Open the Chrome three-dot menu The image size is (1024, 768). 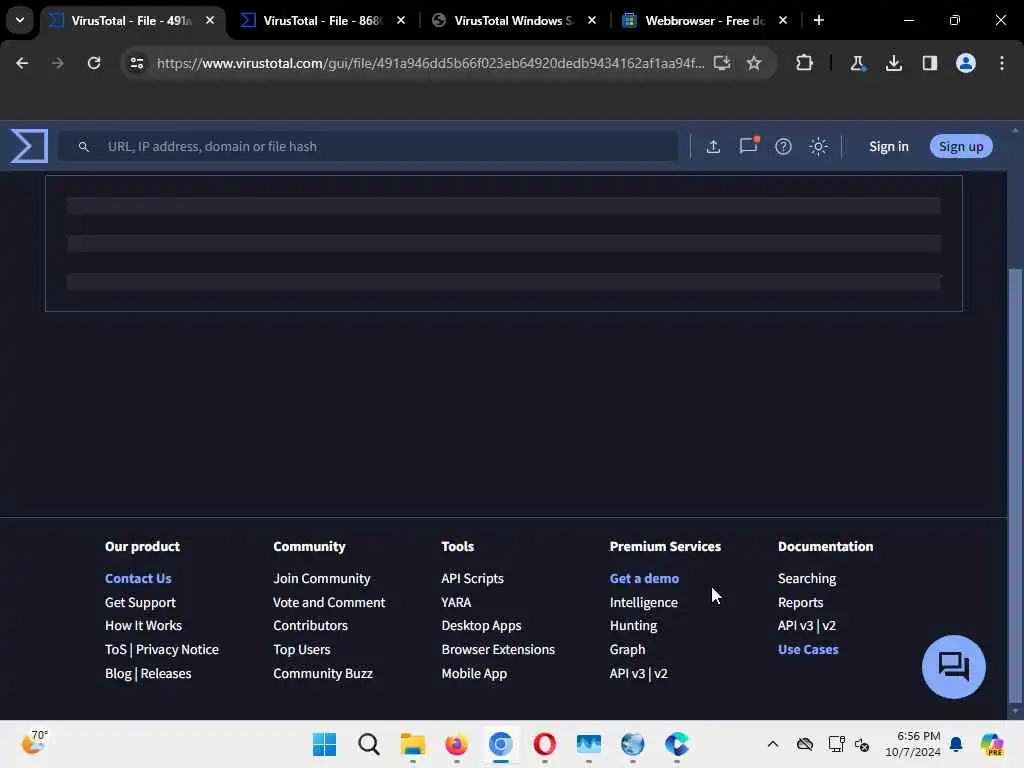pos(1002,63)
